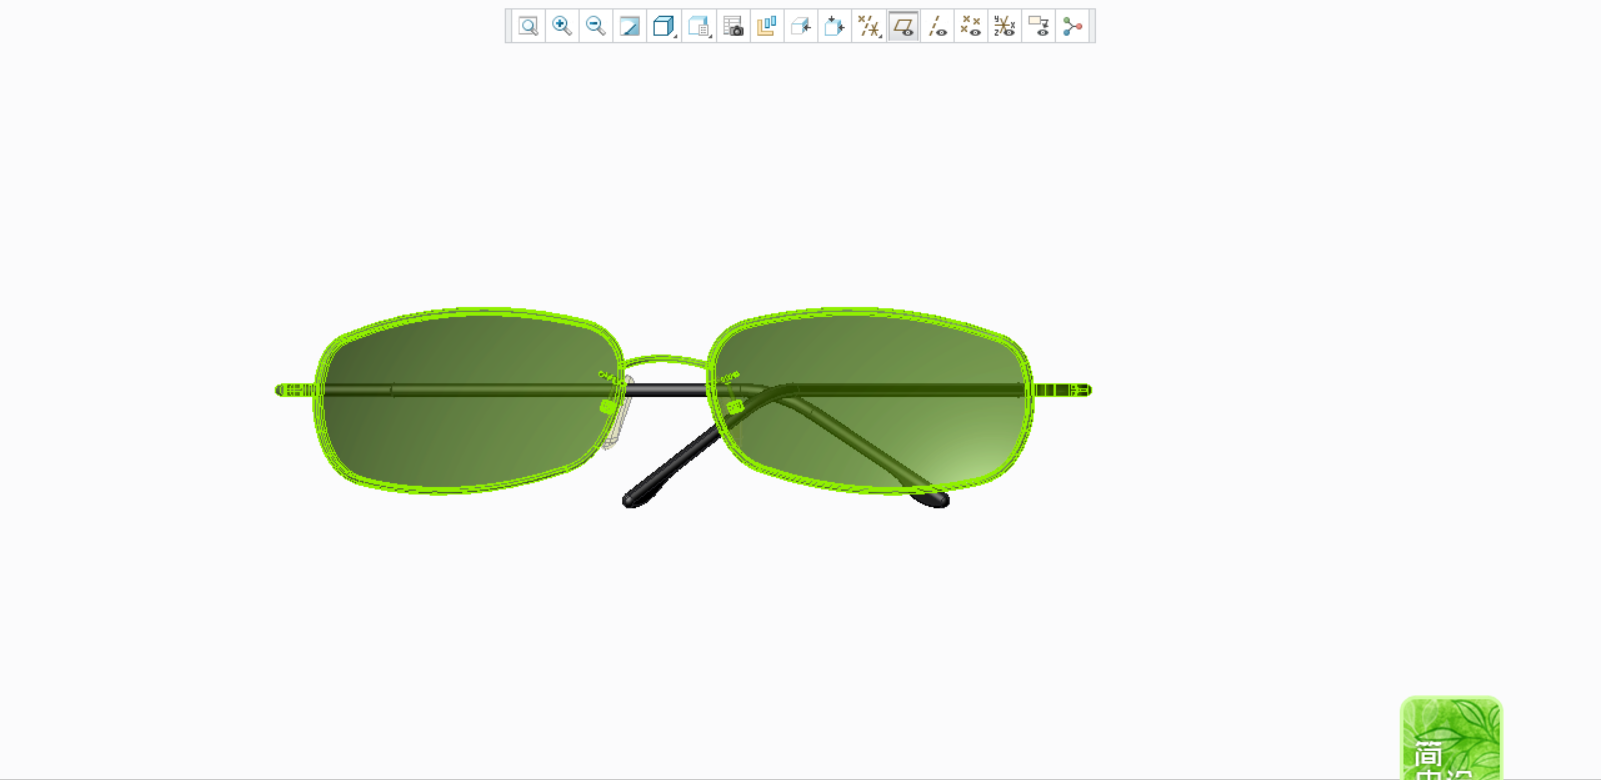Viewport: 1601px width, 780px height.
Task: Toggle the Point Display button
Action: (x=971, y=26)
